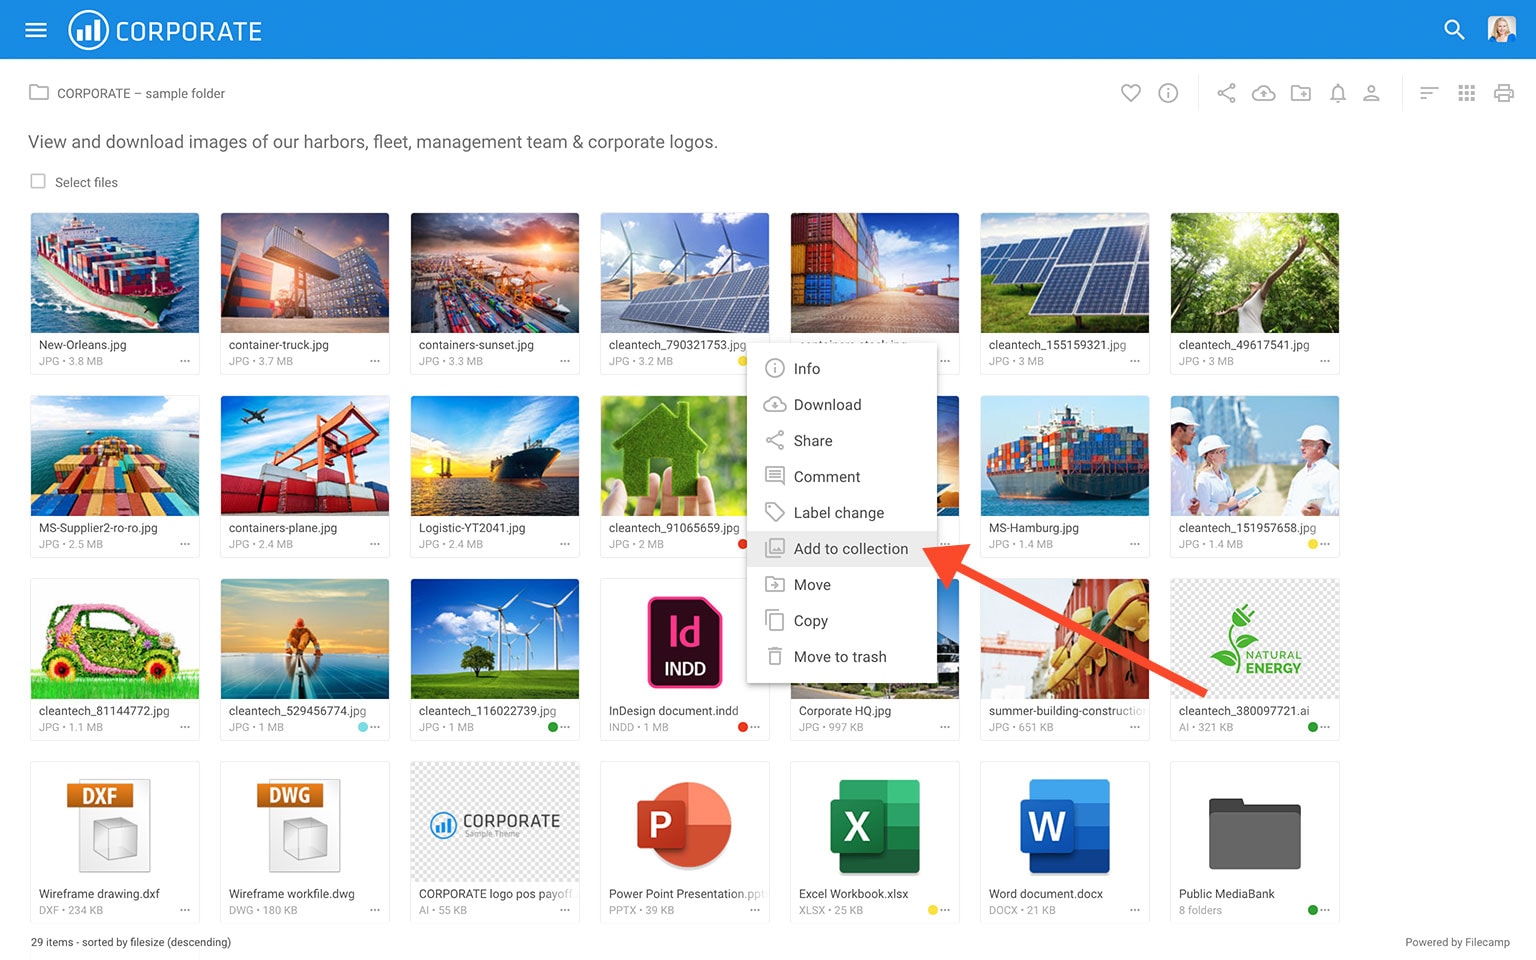Click red label dot on InDesign document.indd

(743, 727)
